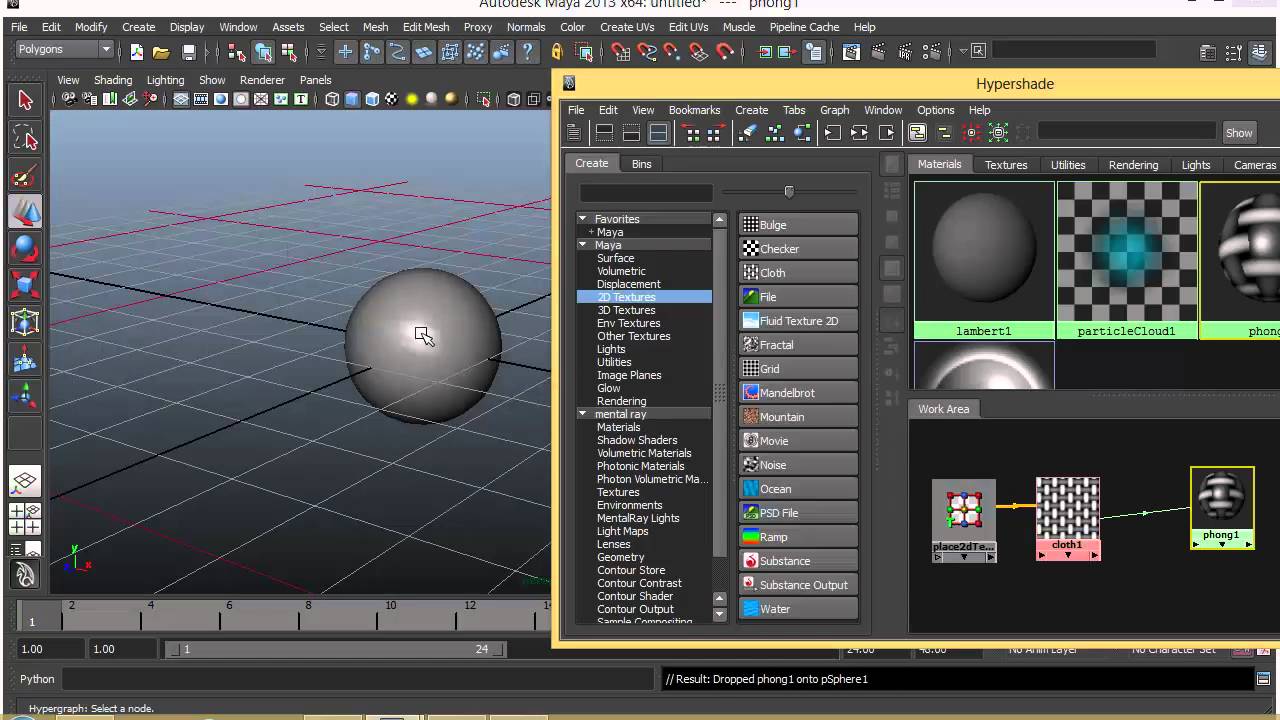This screenshot has width=1280, height=720.
Task: Click Hypershade rearrange graph icon
Action: click(775, 133)
